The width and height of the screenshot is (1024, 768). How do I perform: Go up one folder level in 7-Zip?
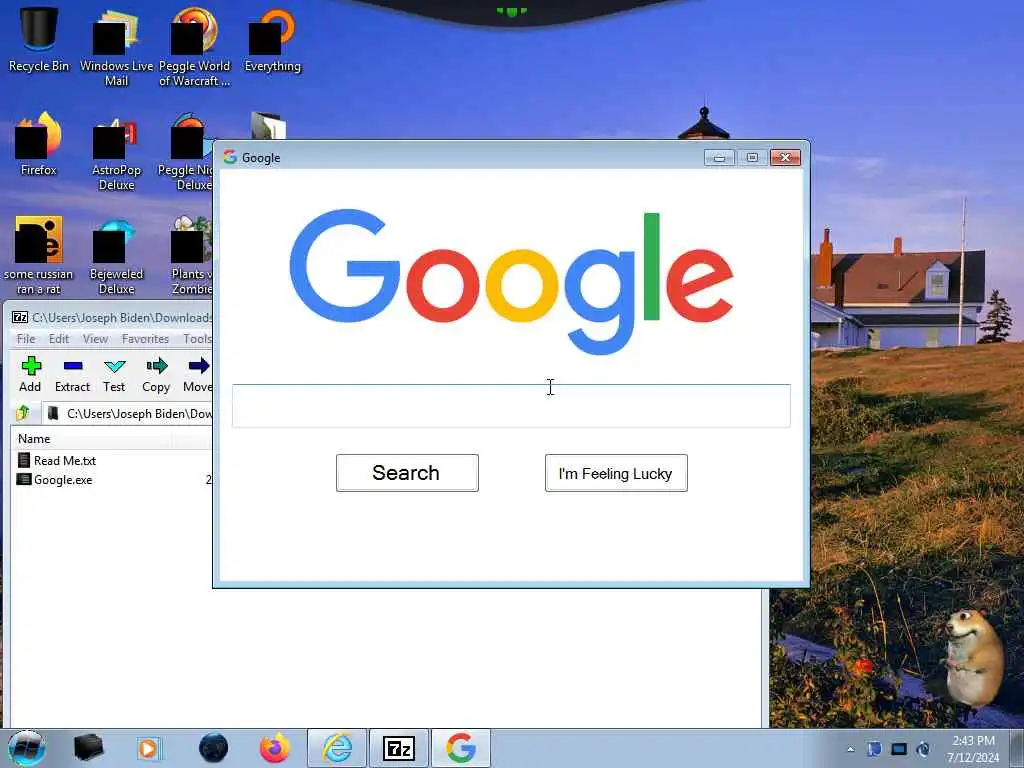coord(23,413)
